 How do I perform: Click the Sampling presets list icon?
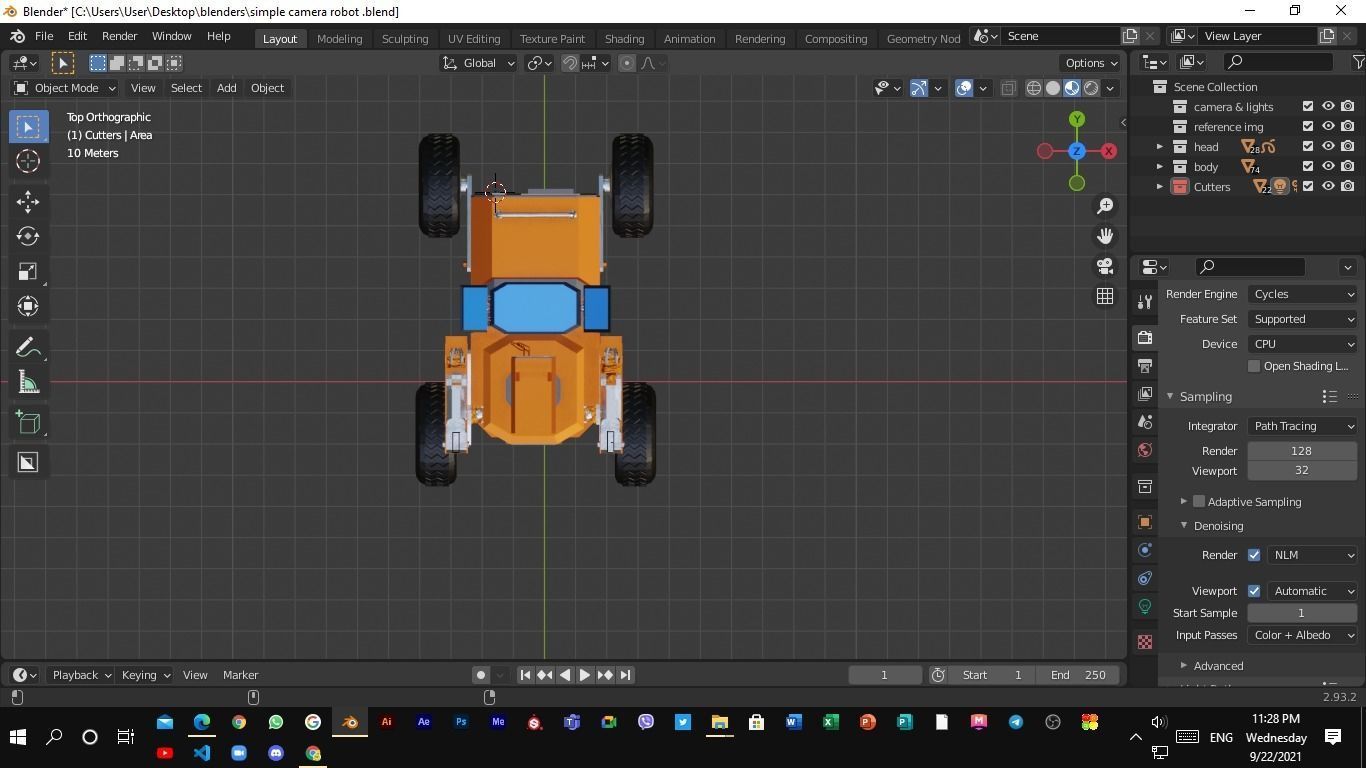point(1329,397)
